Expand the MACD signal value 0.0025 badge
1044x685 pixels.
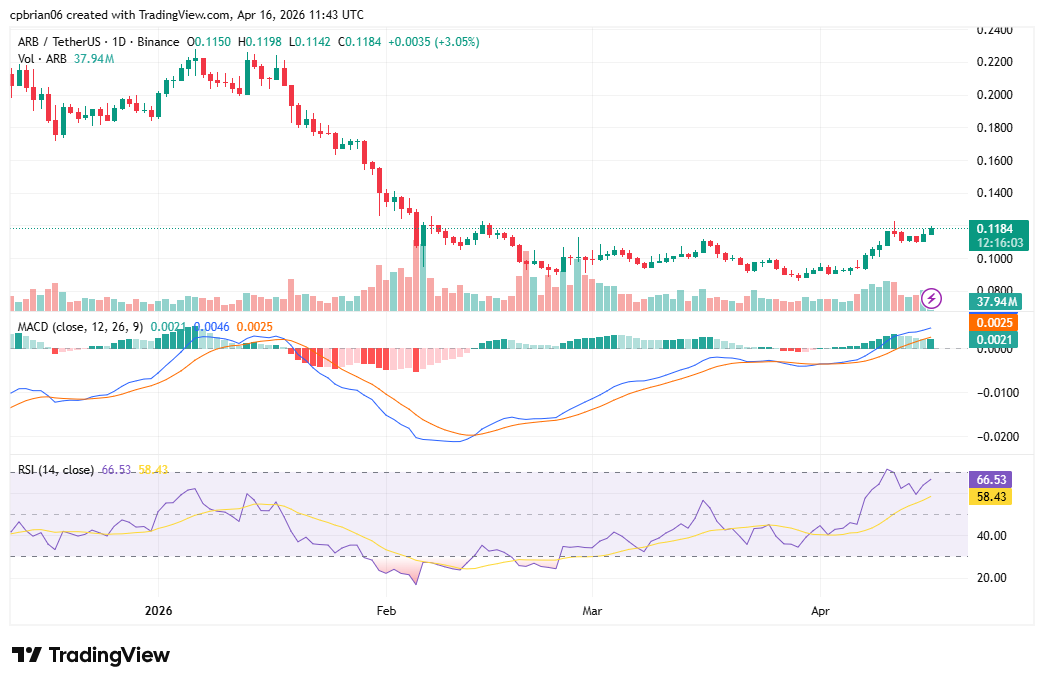point(993,323)
